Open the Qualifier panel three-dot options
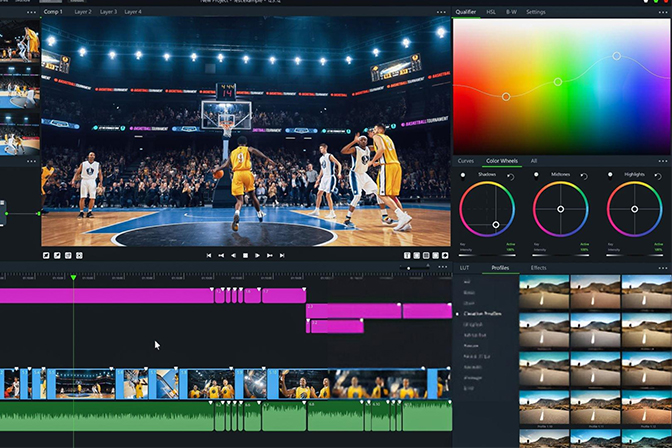The image size is (672, 448). pyautogui.click(x=663, y=12)
